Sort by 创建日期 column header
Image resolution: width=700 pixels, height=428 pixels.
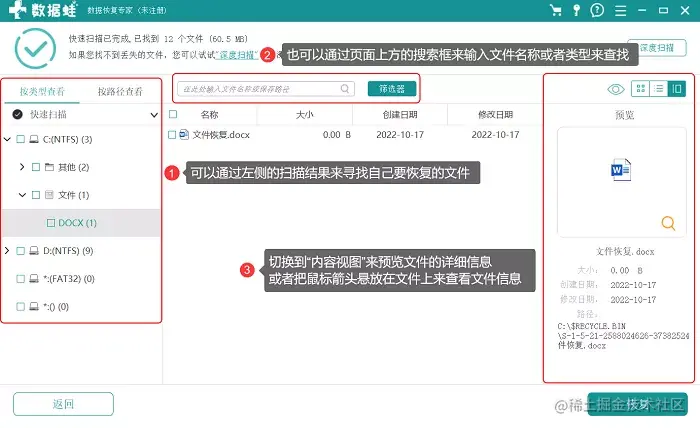tap(400, 115)
